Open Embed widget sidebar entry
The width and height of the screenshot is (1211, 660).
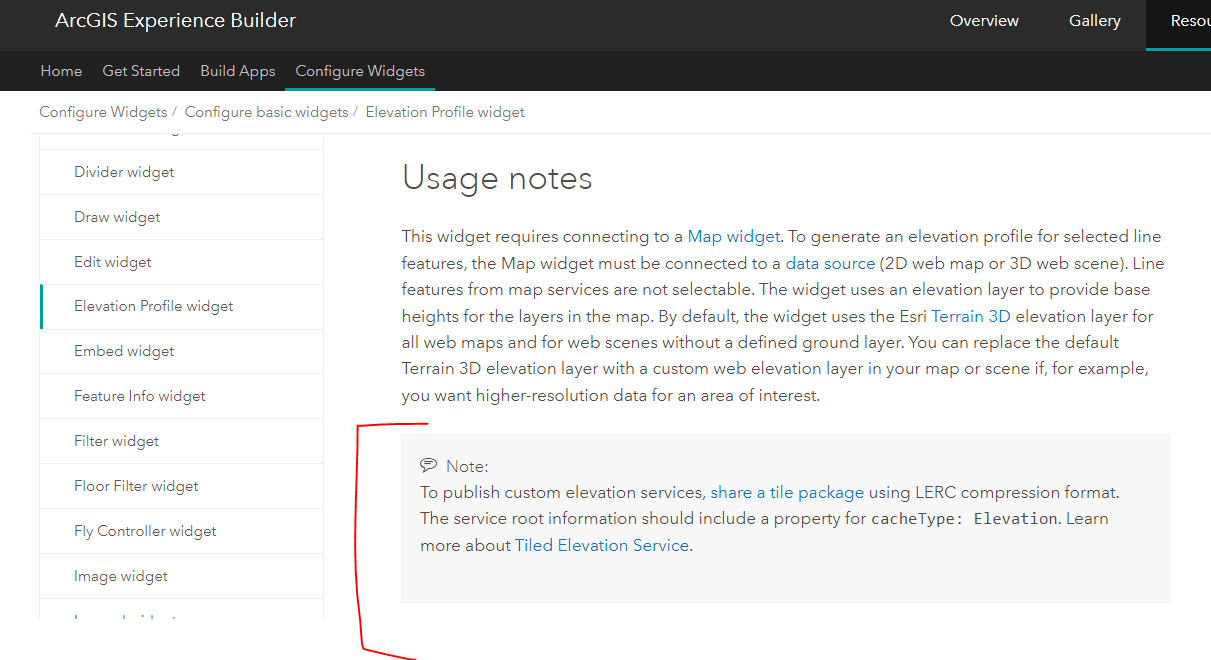click(x=124, y=351)
